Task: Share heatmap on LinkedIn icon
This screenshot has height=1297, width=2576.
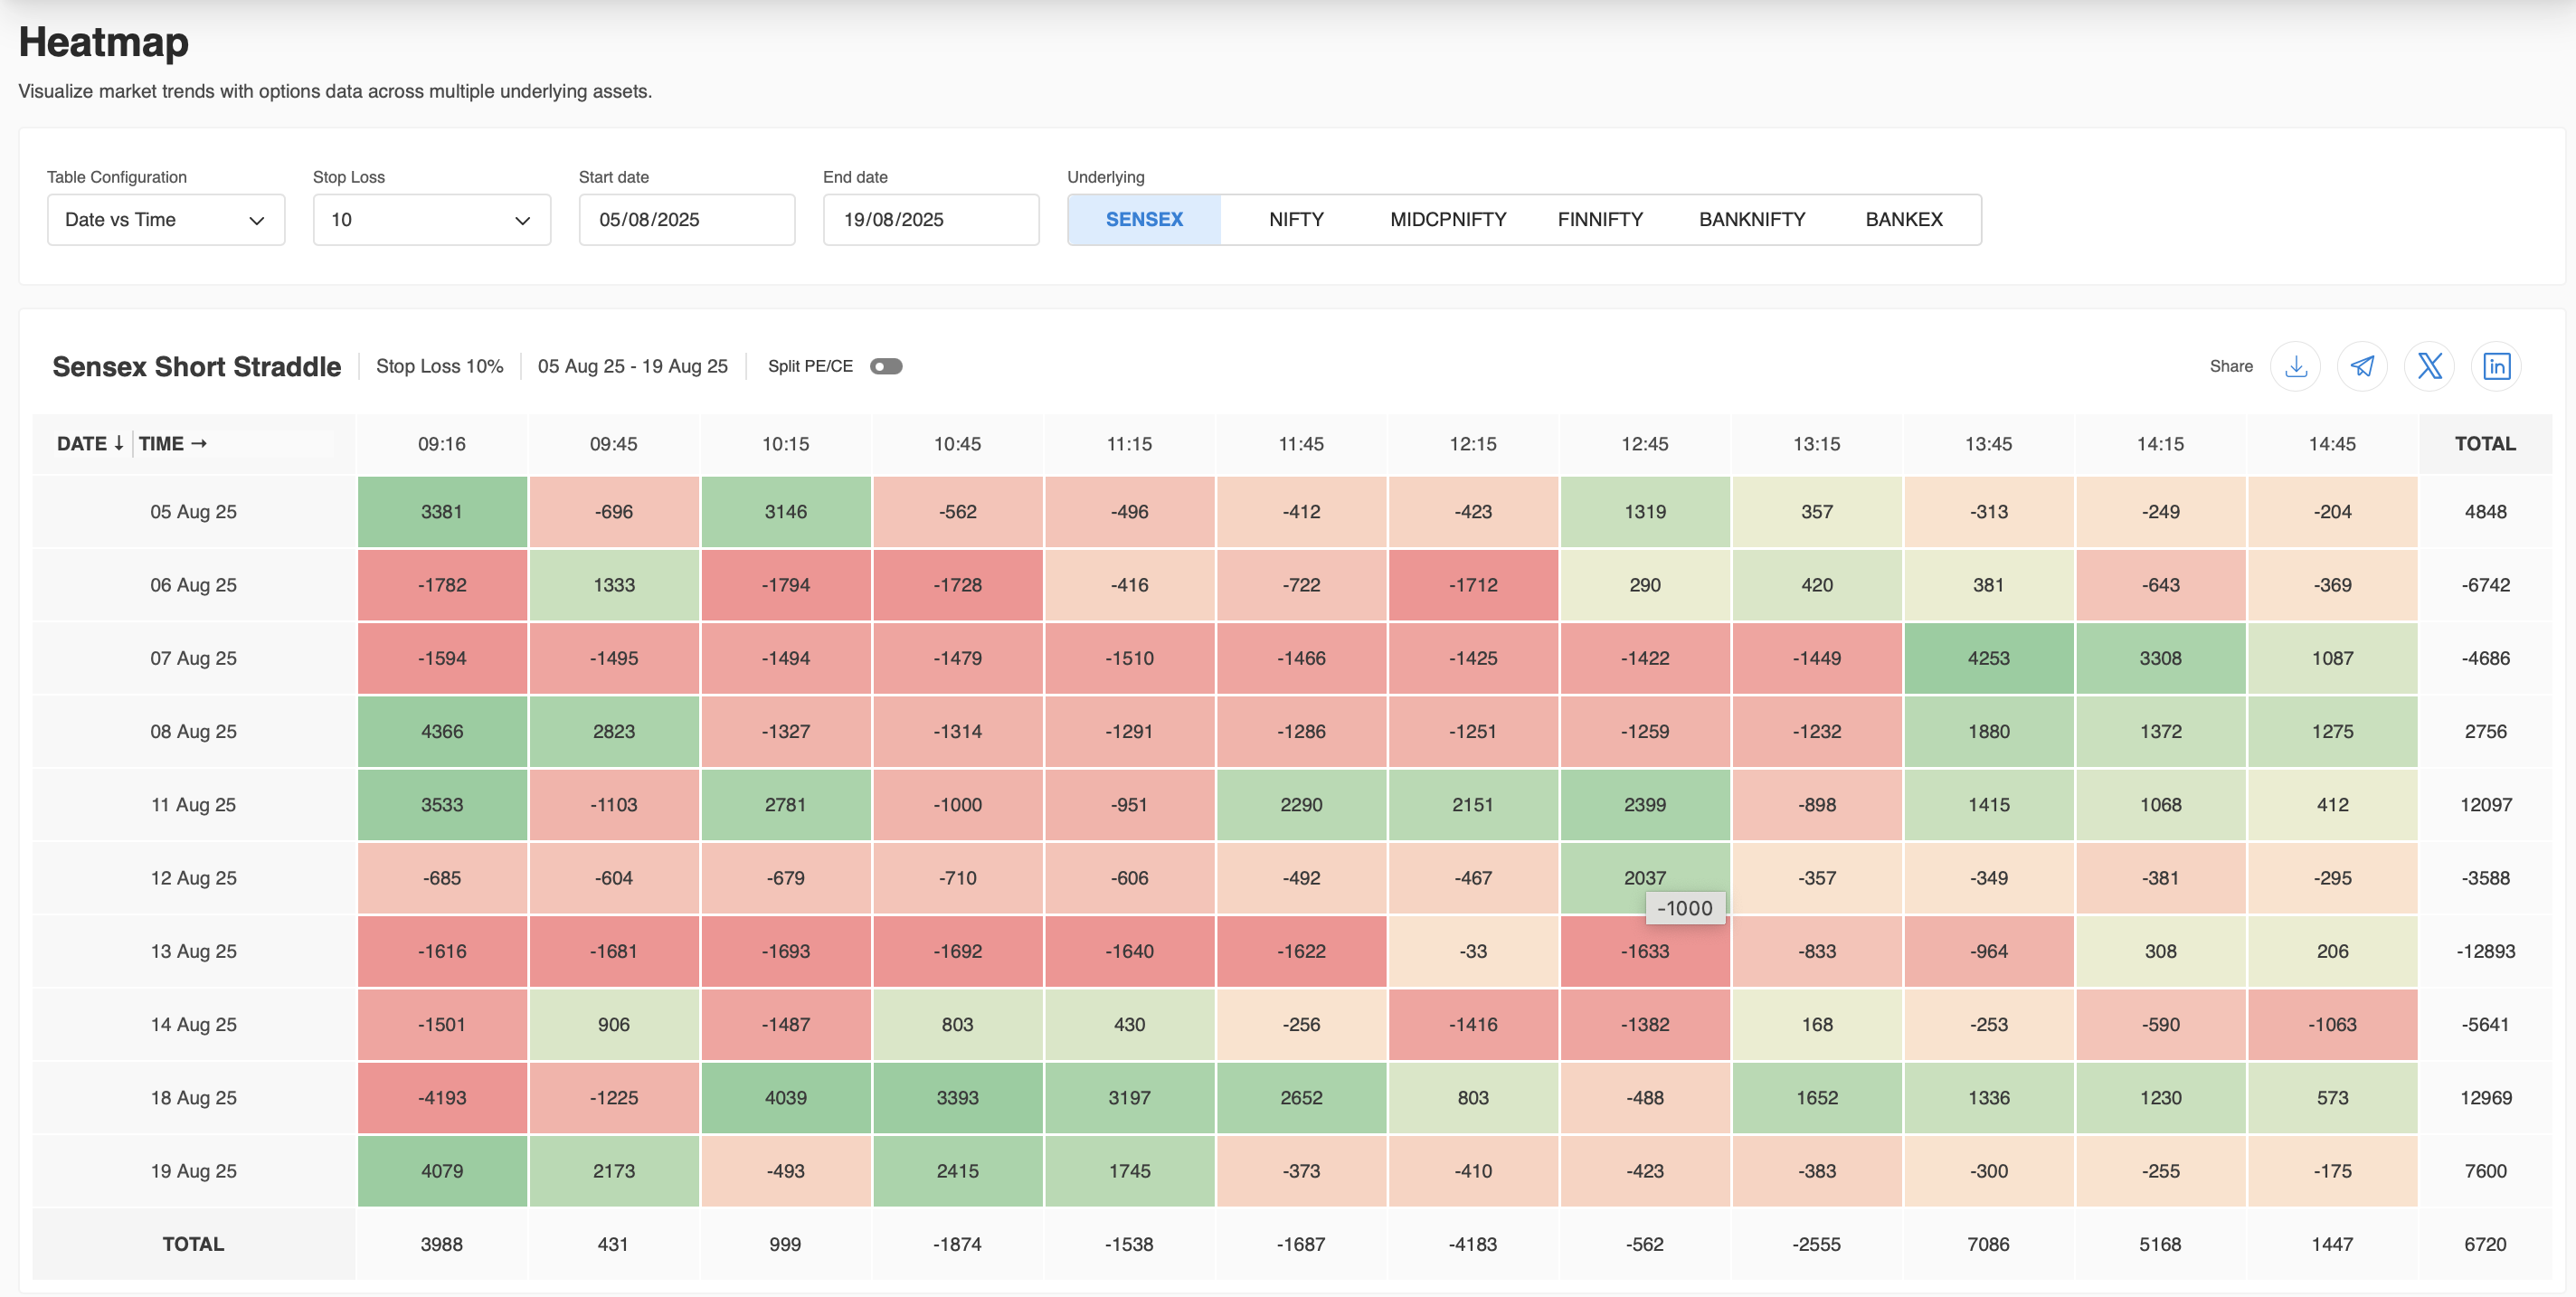Action: click(x=2496, y=366)
